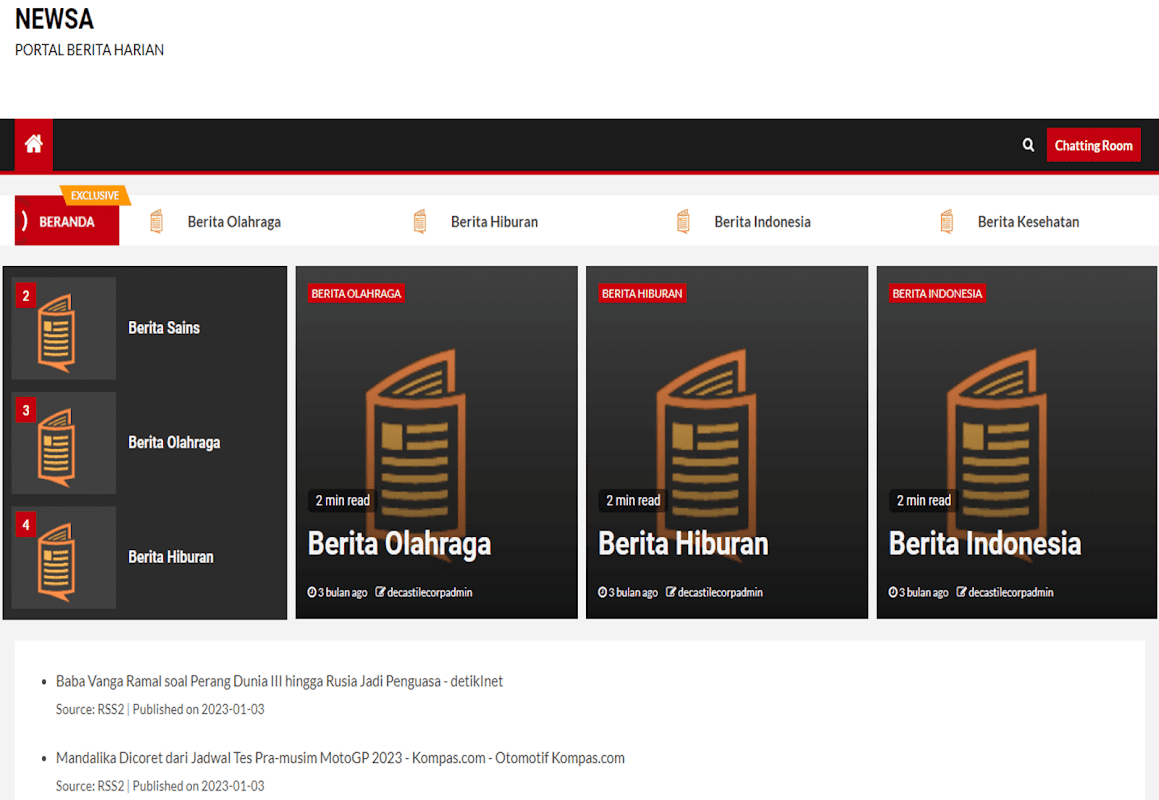1159x800 pixels.
Task: Click 2 min read on Berita Olahraga card
Action: coord(342,501)
